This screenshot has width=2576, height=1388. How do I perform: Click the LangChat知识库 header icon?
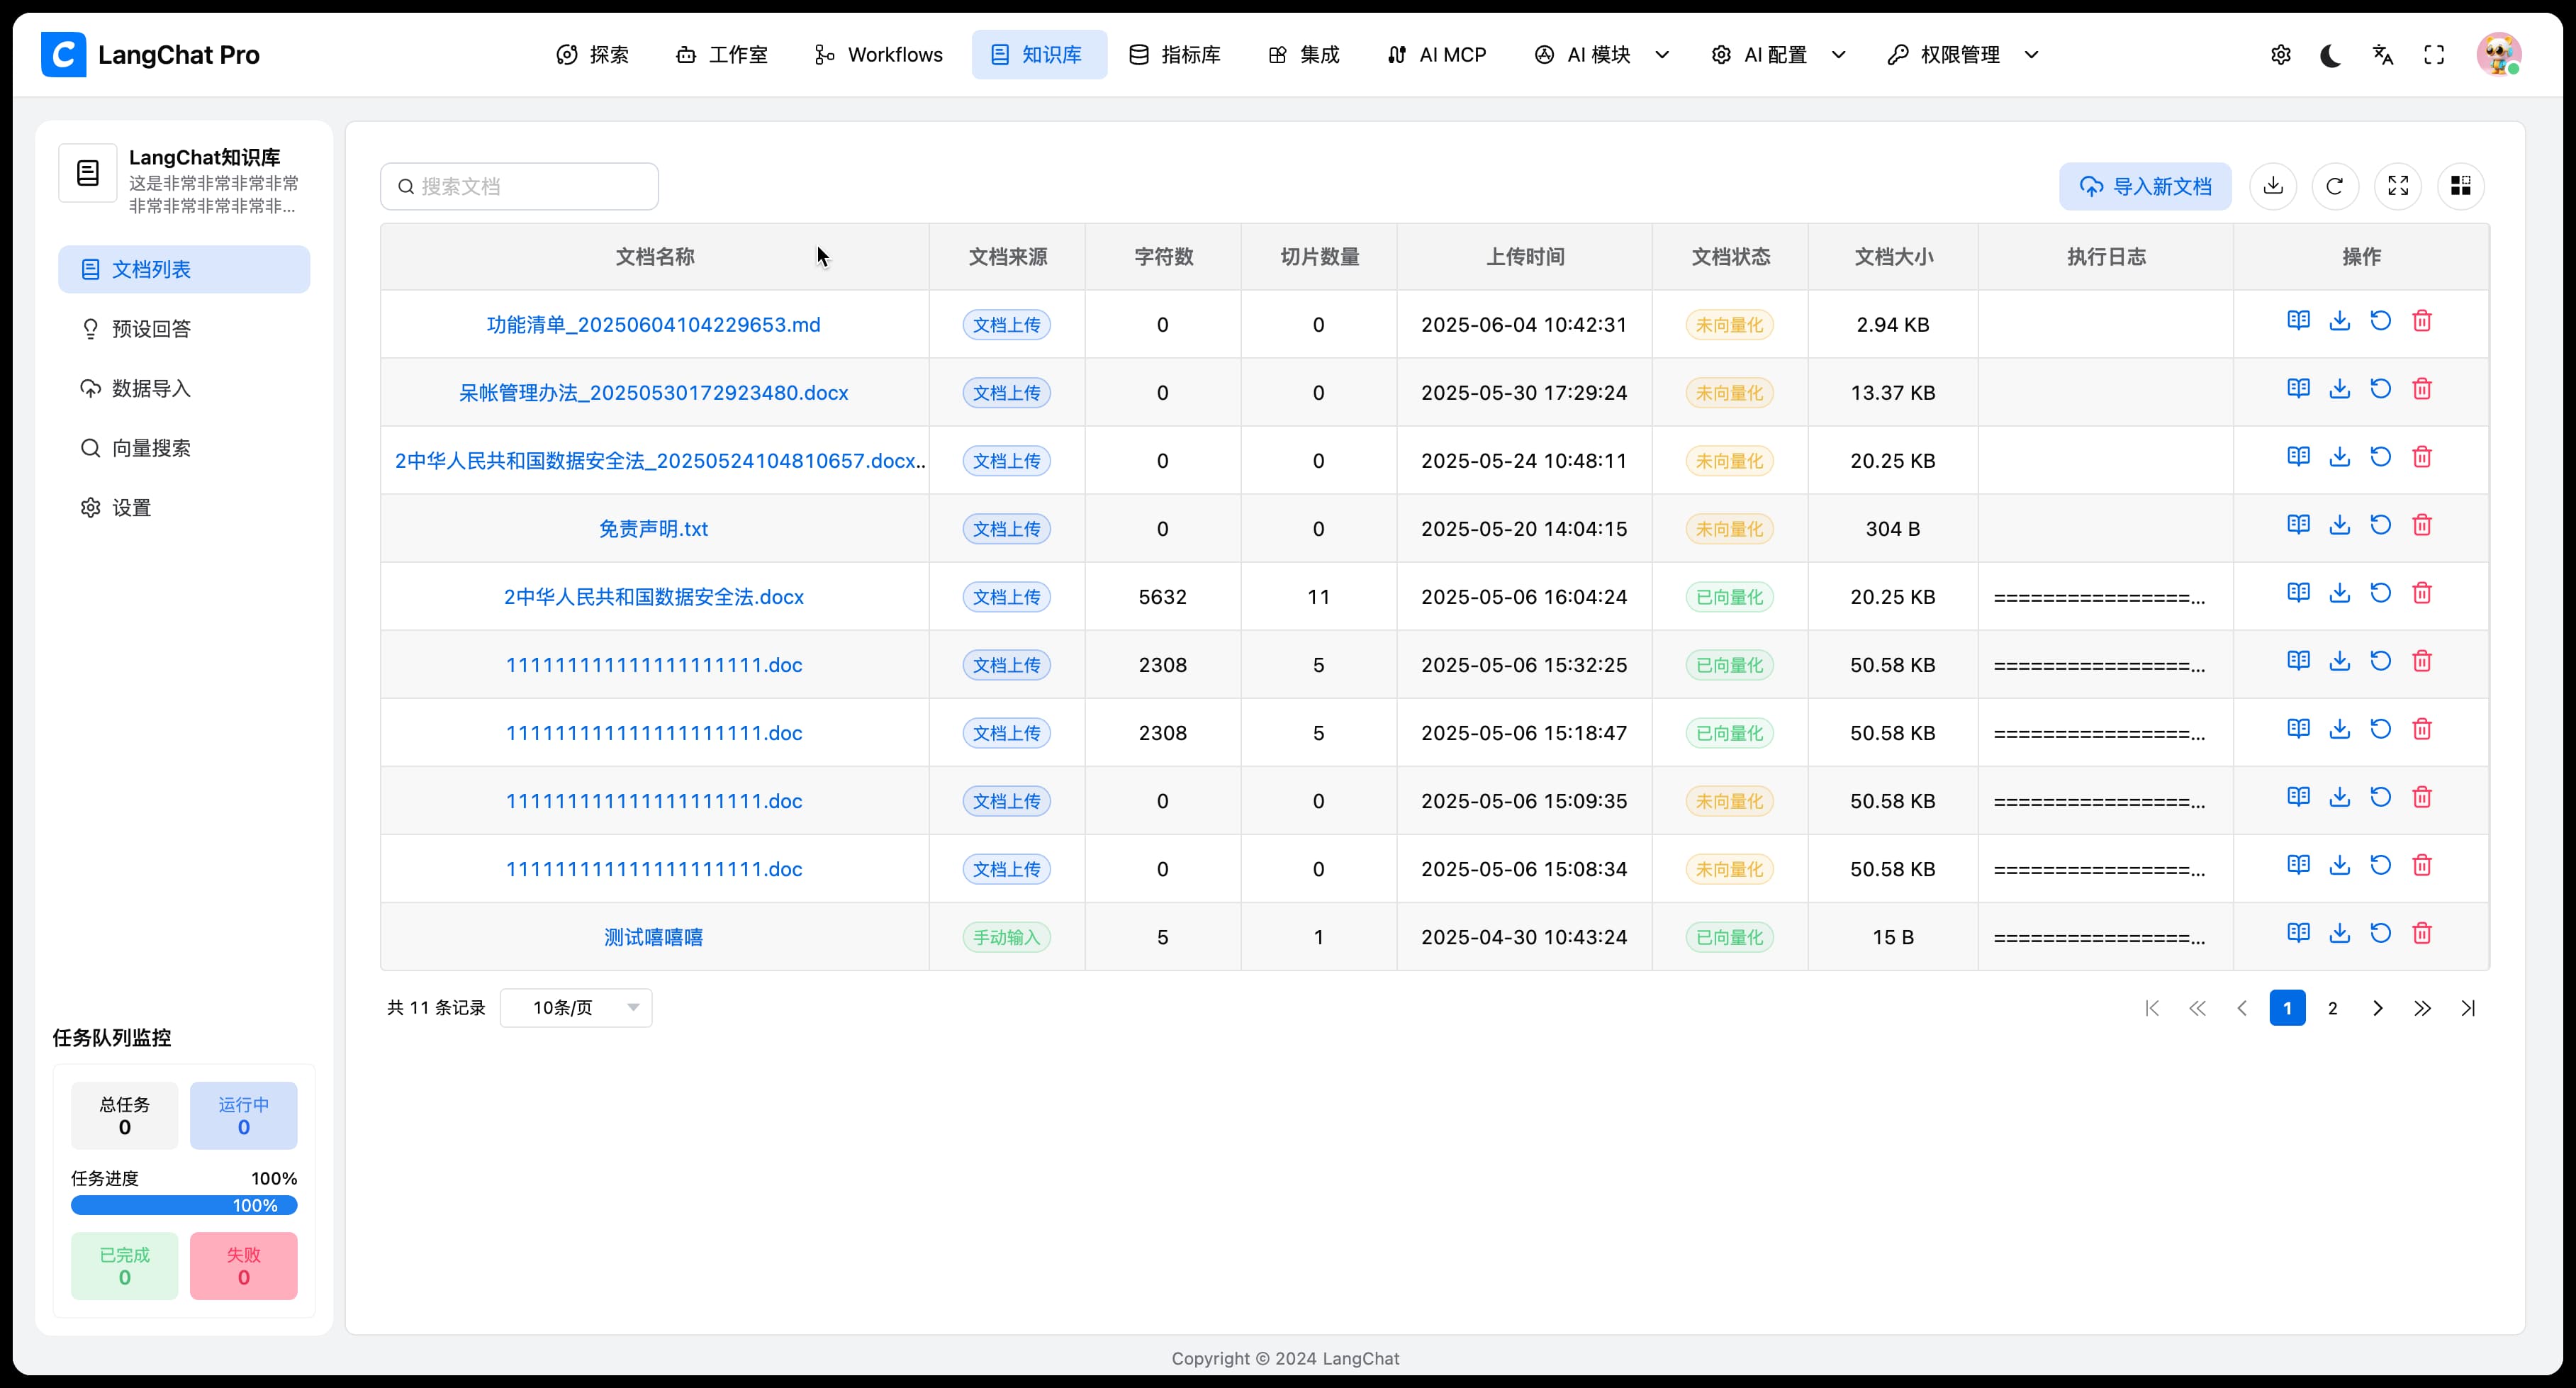(88, 173)
